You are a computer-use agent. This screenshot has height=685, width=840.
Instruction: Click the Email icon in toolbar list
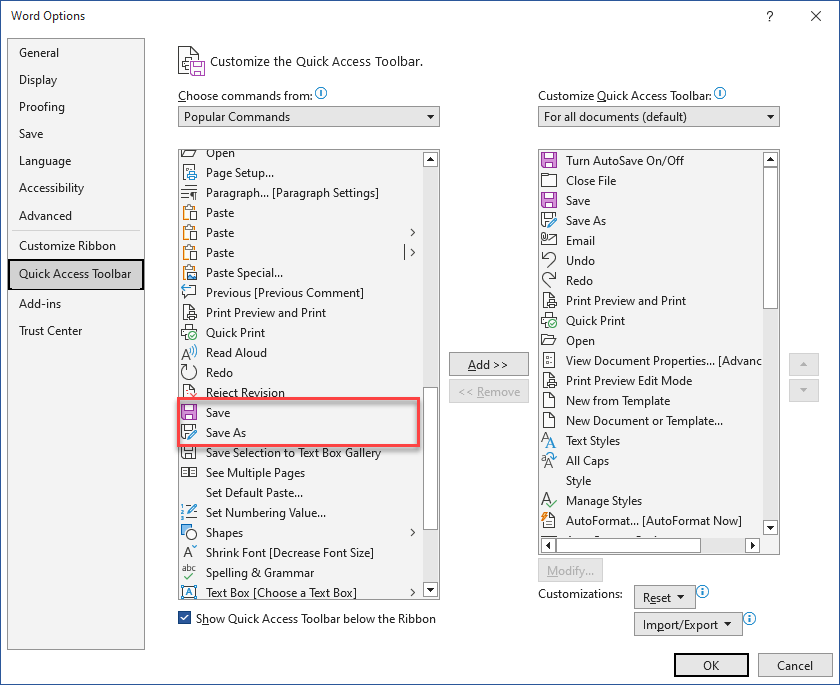click(549, 240)
